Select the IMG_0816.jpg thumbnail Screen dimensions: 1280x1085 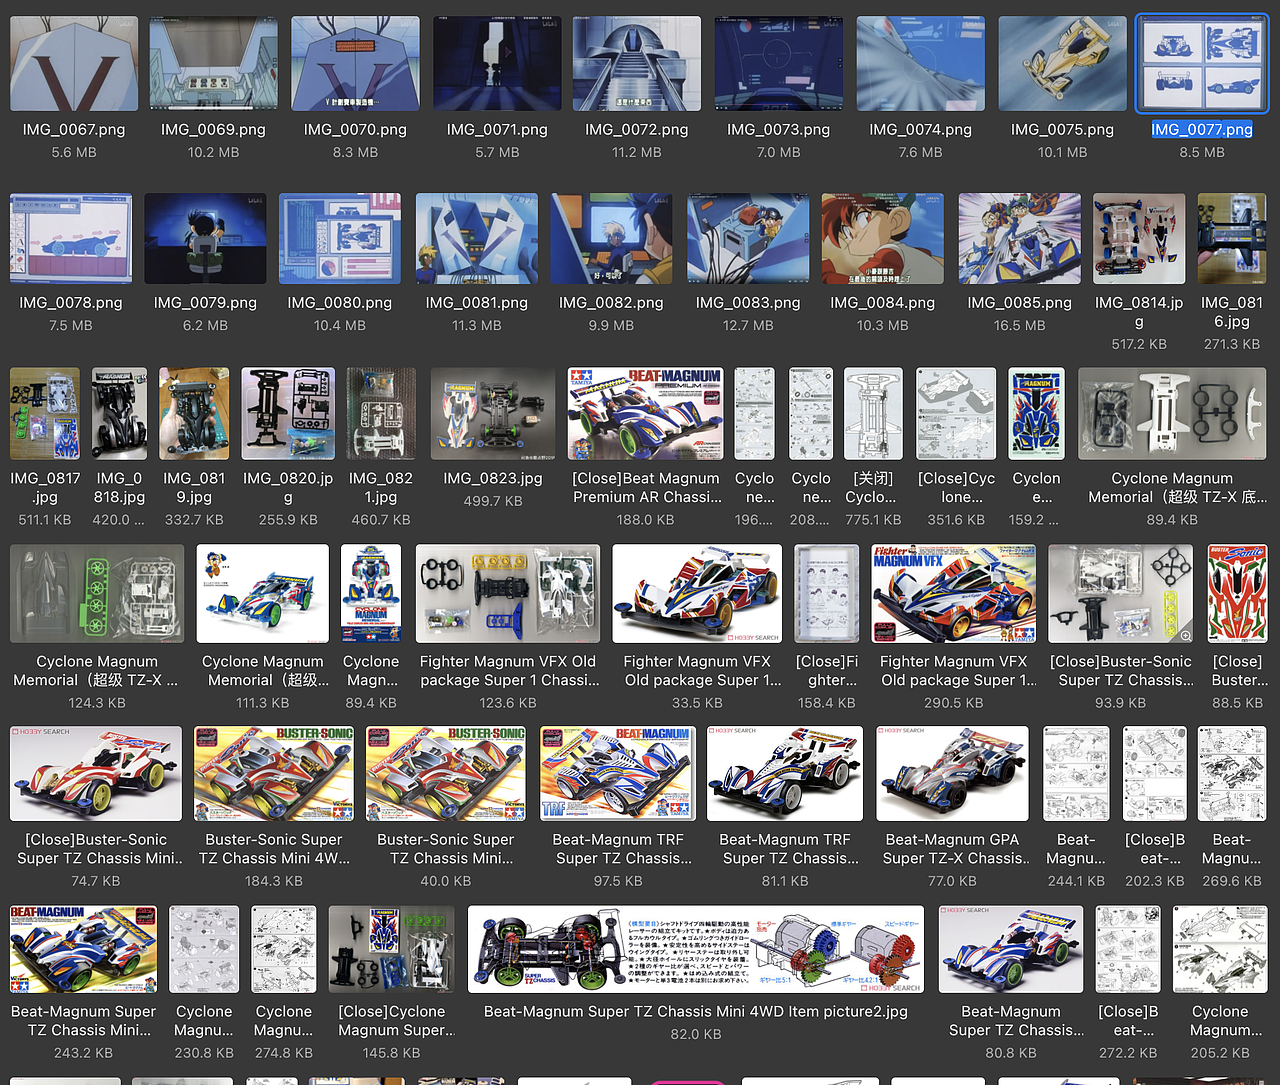pos(1232,239)
